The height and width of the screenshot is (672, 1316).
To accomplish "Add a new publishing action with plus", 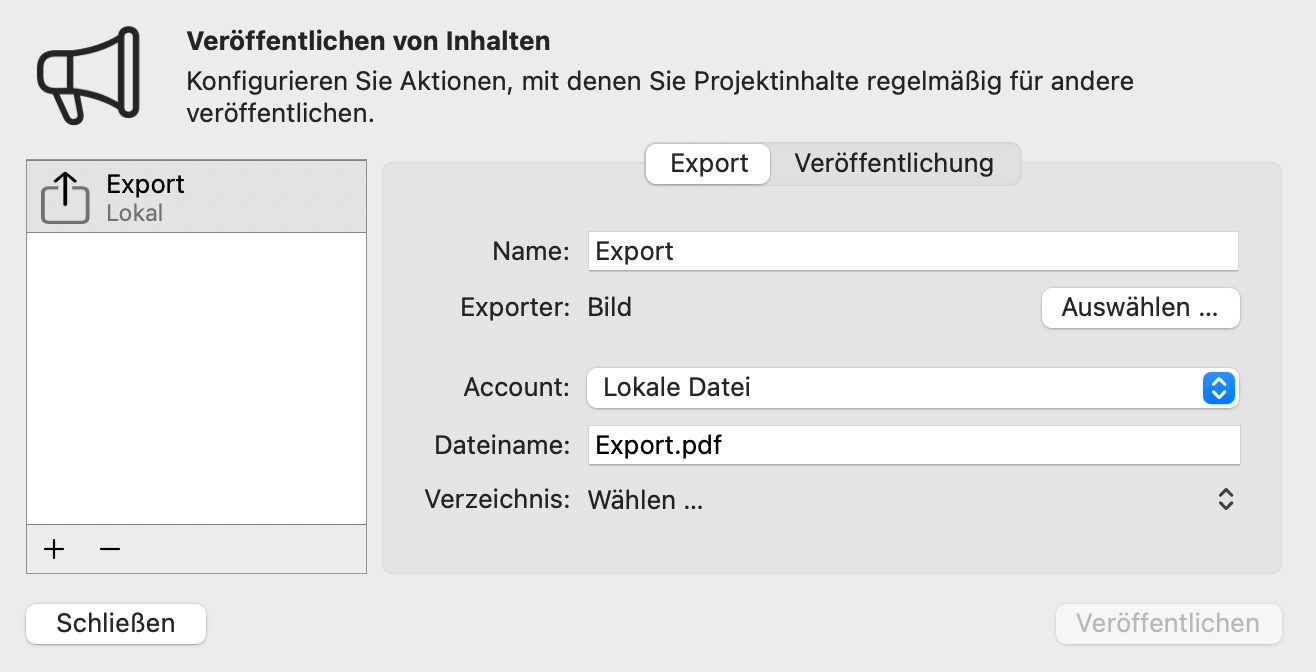I will point(54,549).
